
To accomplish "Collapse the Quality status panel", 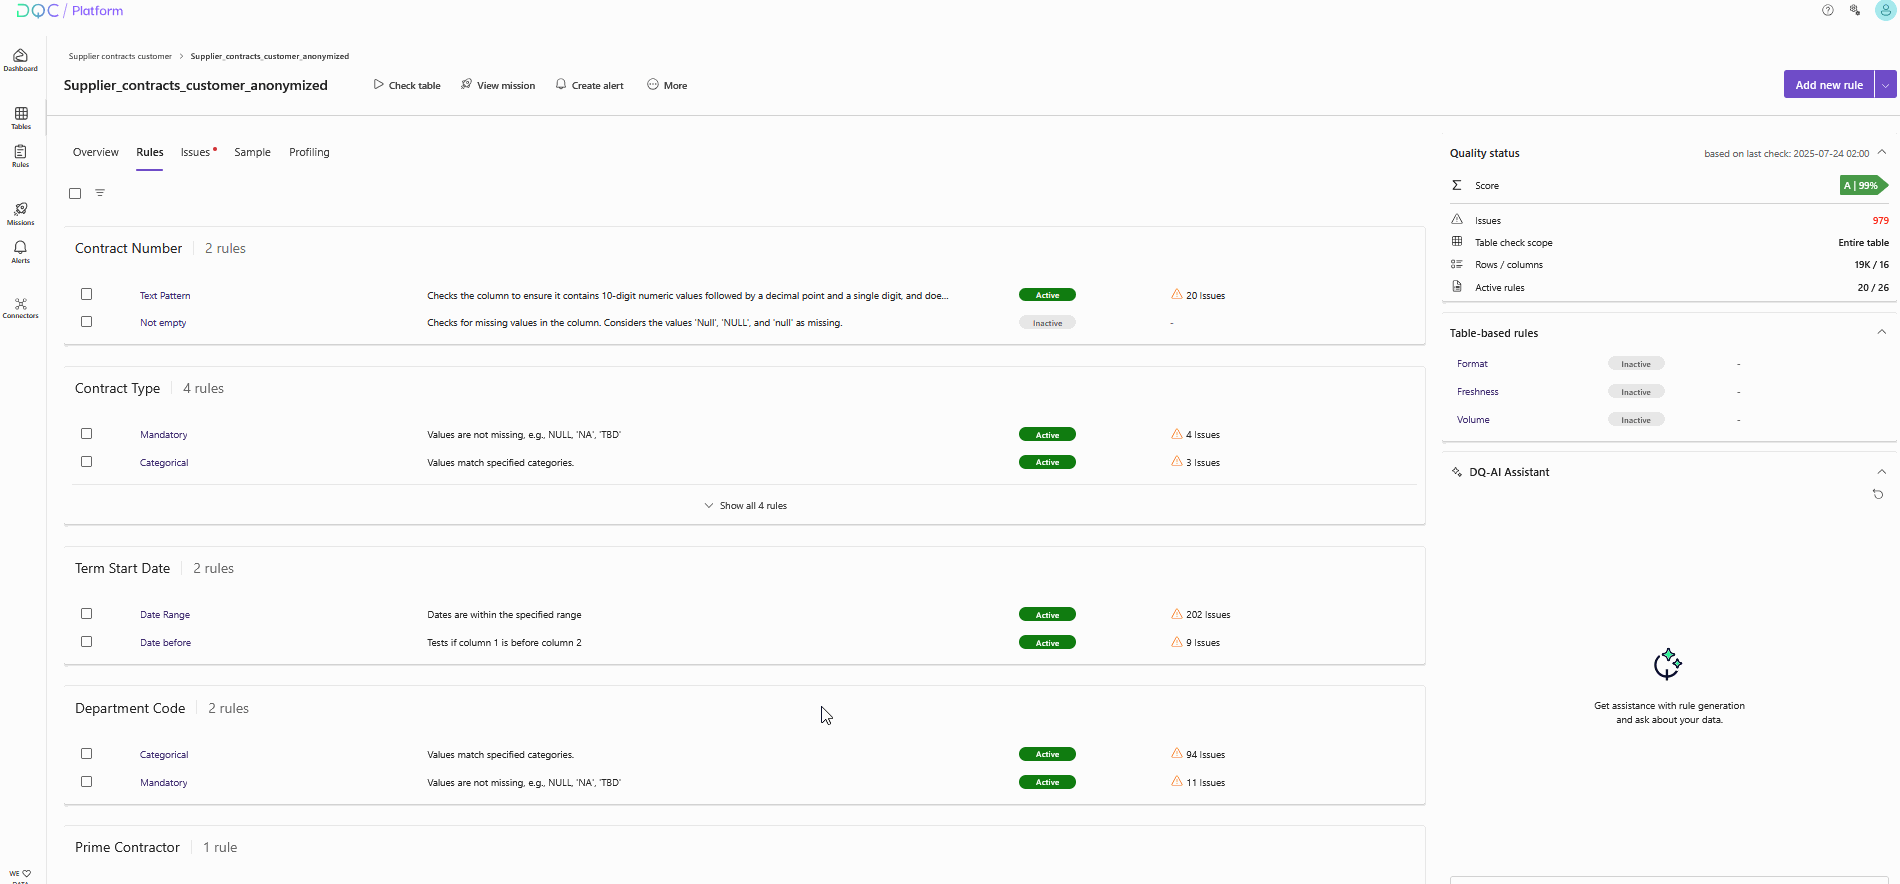I will click(1882, 152).
